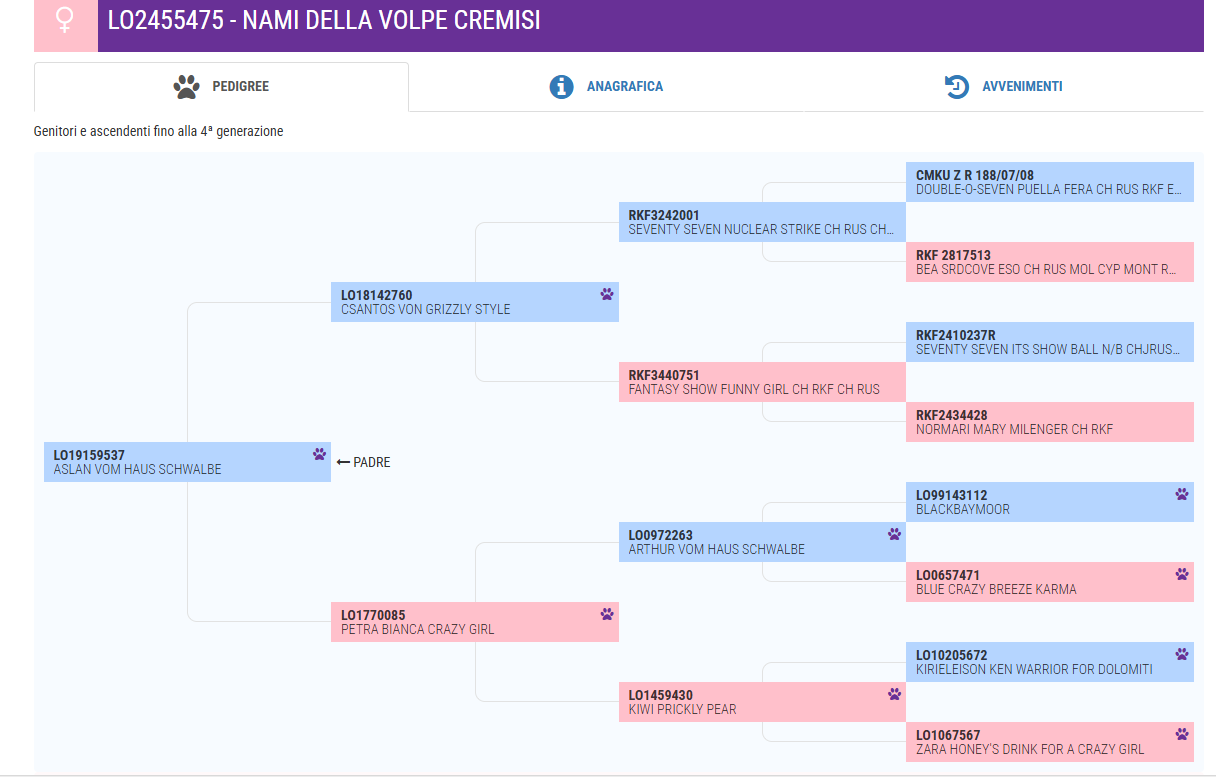
Task: Select DOUBLE-O-SEVEN PUELLA FERA pedigree box
Action: pos(1050,182)
